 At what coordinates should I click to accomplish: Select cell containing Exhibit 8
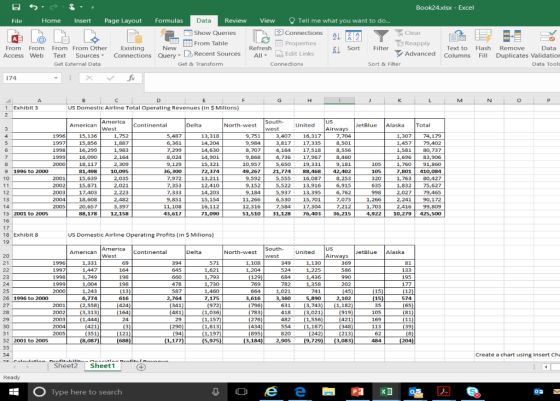coord(39,235)
